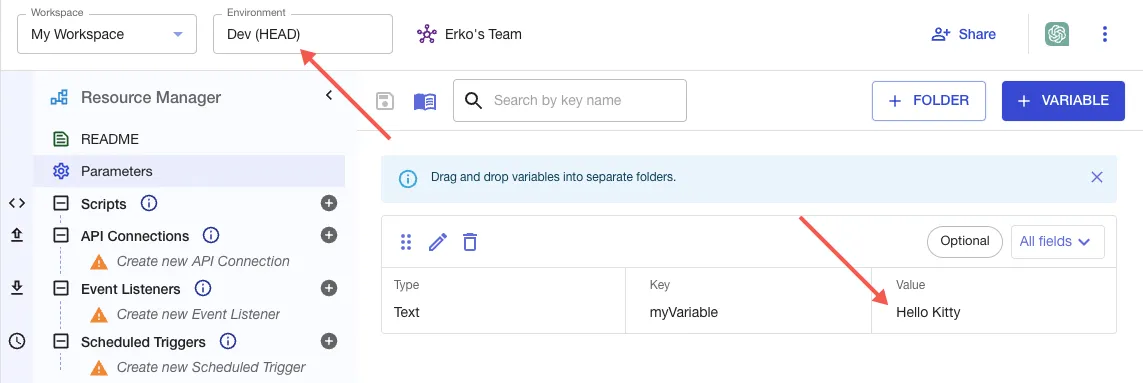Viewport: 1143px width, 383px height.
Task: Click the info icon in the banner
Action: [408, 178]
